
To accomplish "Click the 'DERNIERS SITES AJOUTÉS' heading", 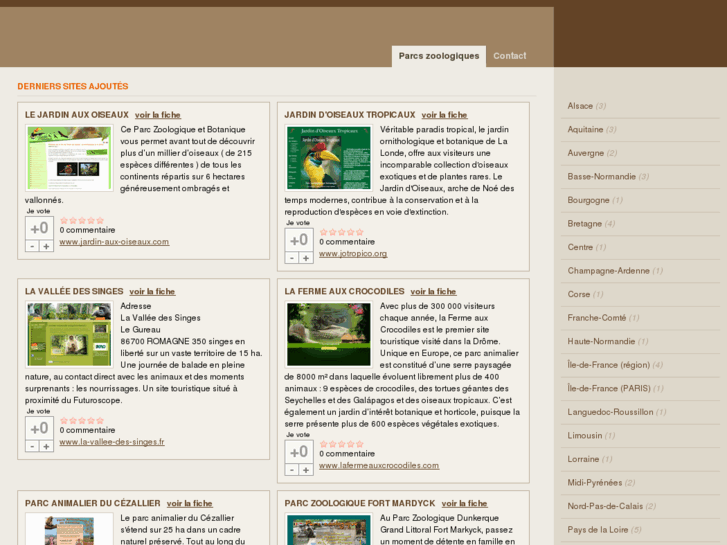I will point(73,86).
